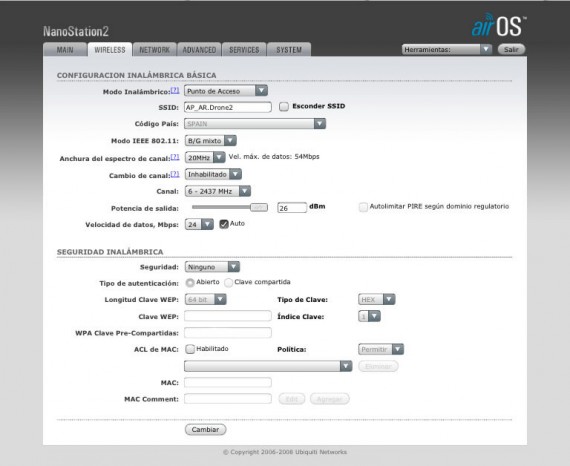This screenshot has height=466, width=570.
Task: Open the Herramientas tools dropdown
Action: [x=447, y=49]
